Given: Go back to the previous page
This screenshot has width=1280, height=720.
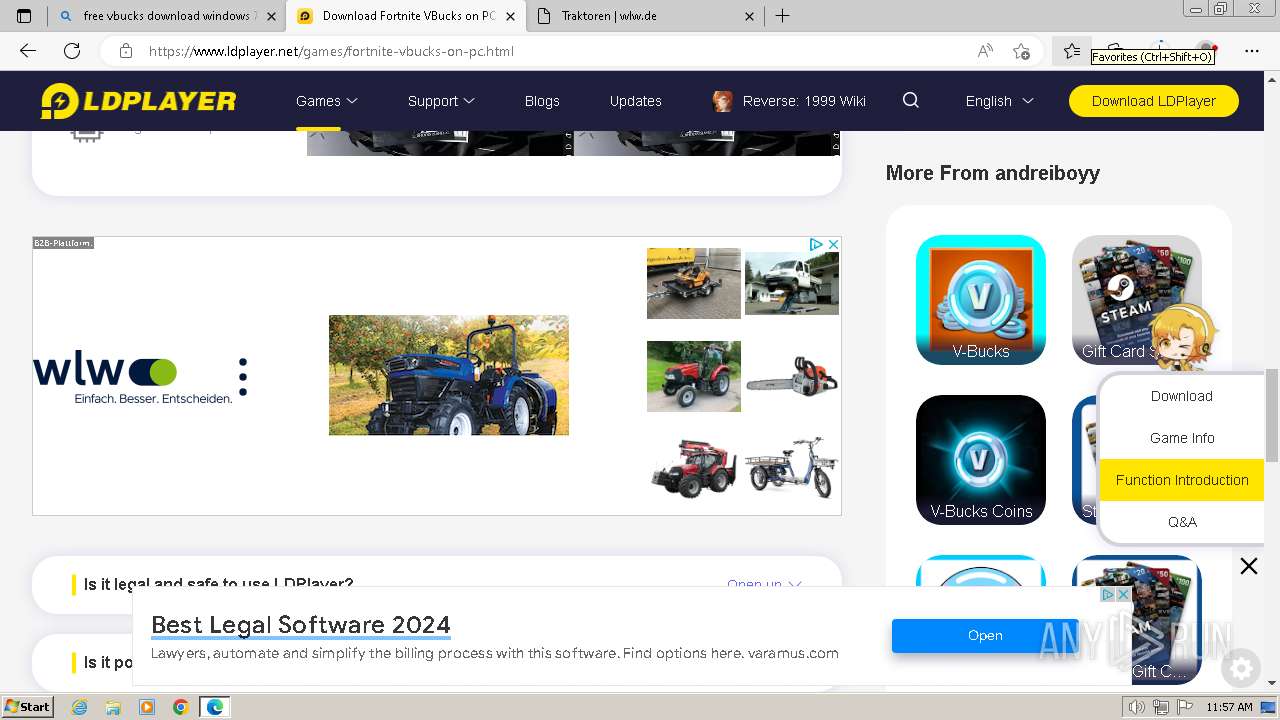Looking at the screenshot, I should tap(28, 51).
